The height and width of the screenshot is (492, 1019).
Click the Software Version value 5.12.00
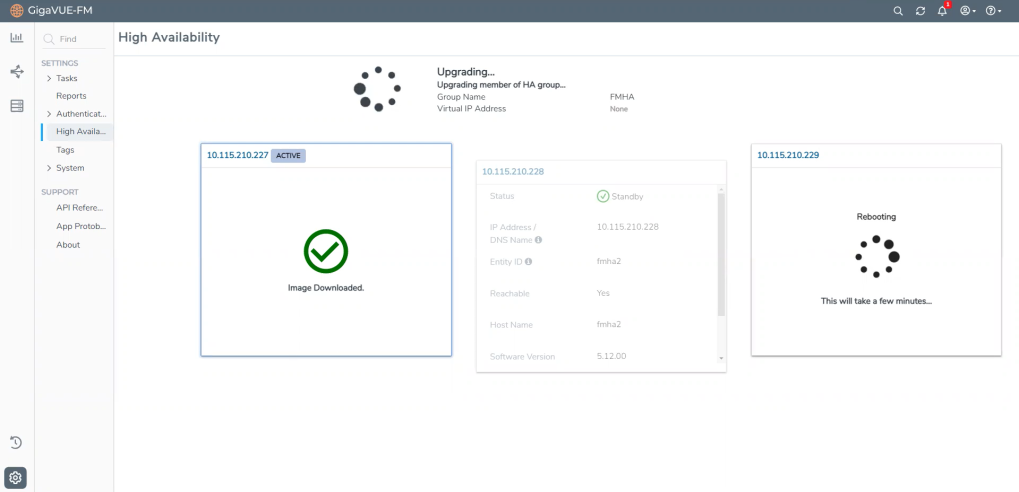tap(612, 356)
